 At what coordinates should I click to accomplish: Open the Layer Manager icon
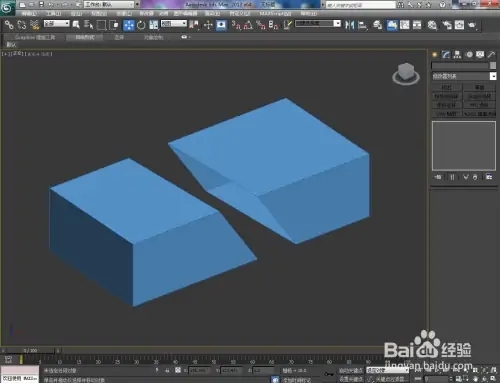pyautogui.click(x=377, y=25)
